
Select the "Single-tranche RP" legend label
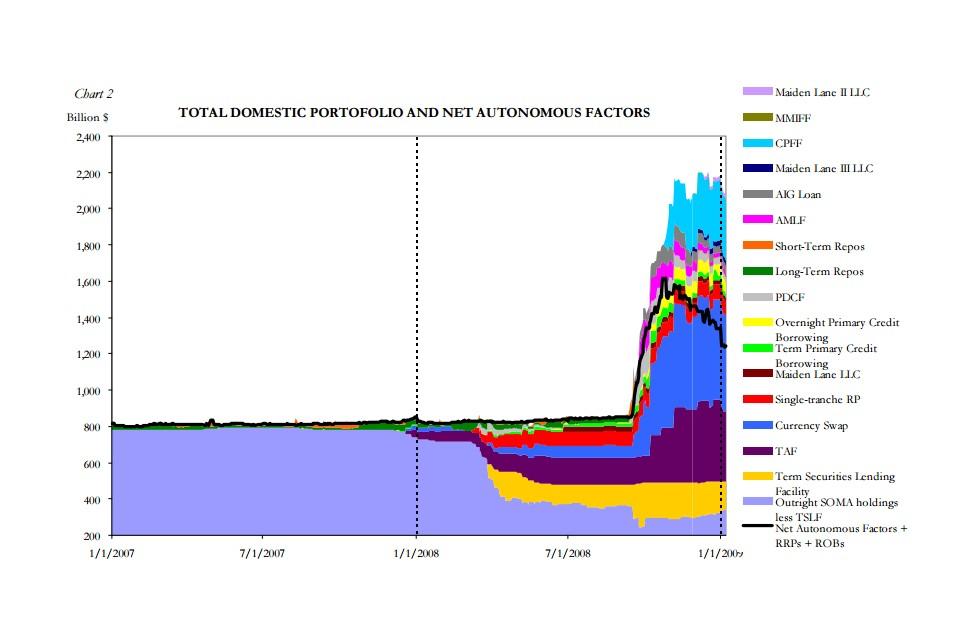coord(817,400)
